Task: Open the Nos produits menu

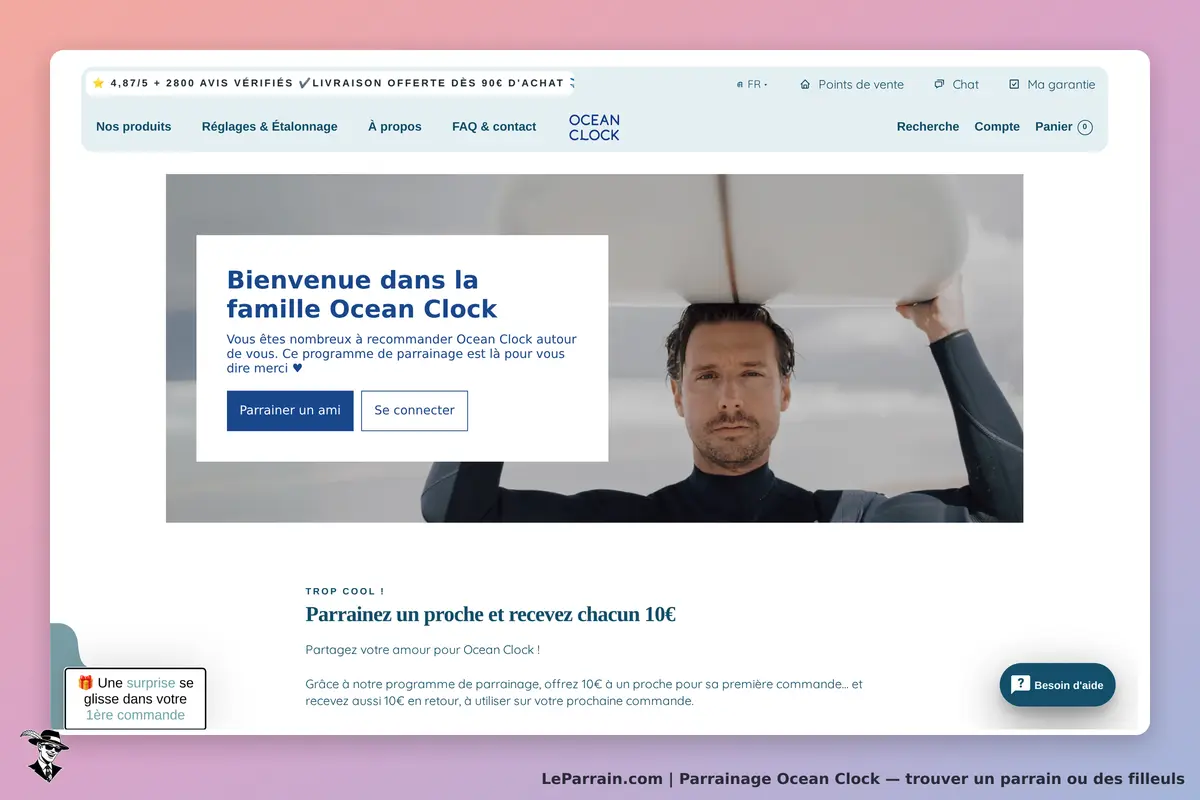Action: click(x=133, y=127)
